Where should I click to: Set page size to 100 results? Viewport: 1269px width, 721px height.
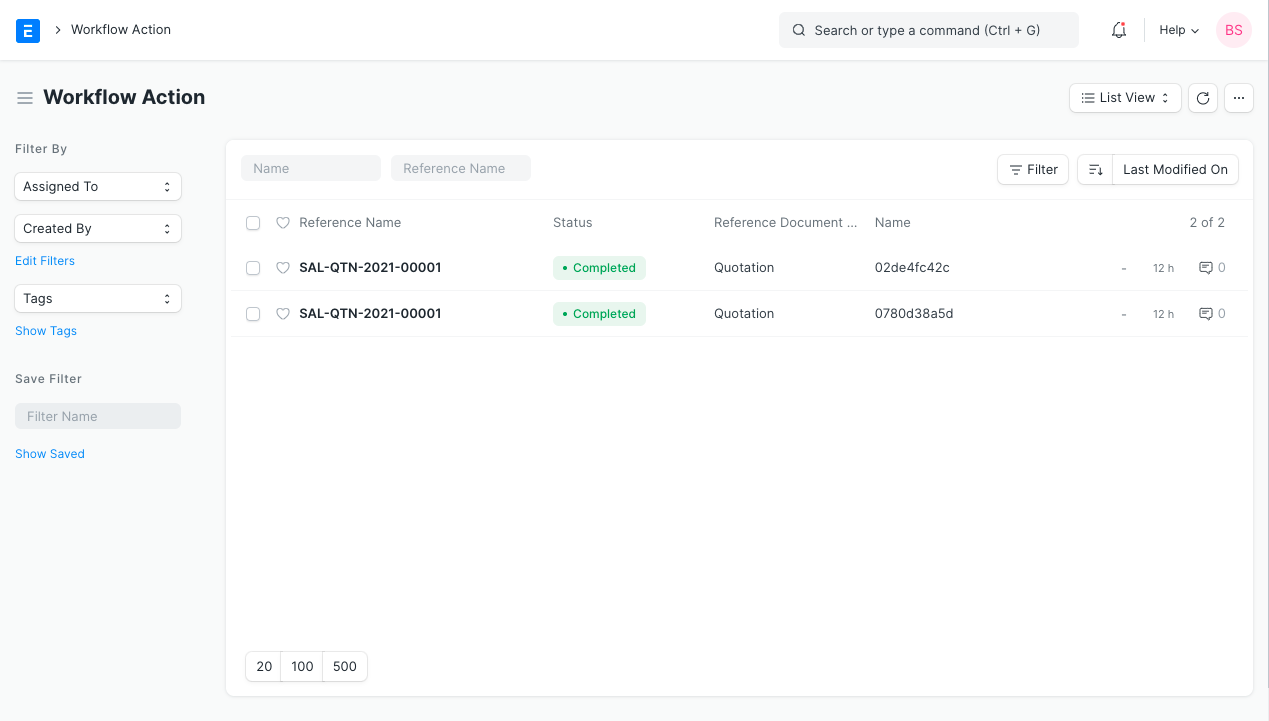click(302, 666)
